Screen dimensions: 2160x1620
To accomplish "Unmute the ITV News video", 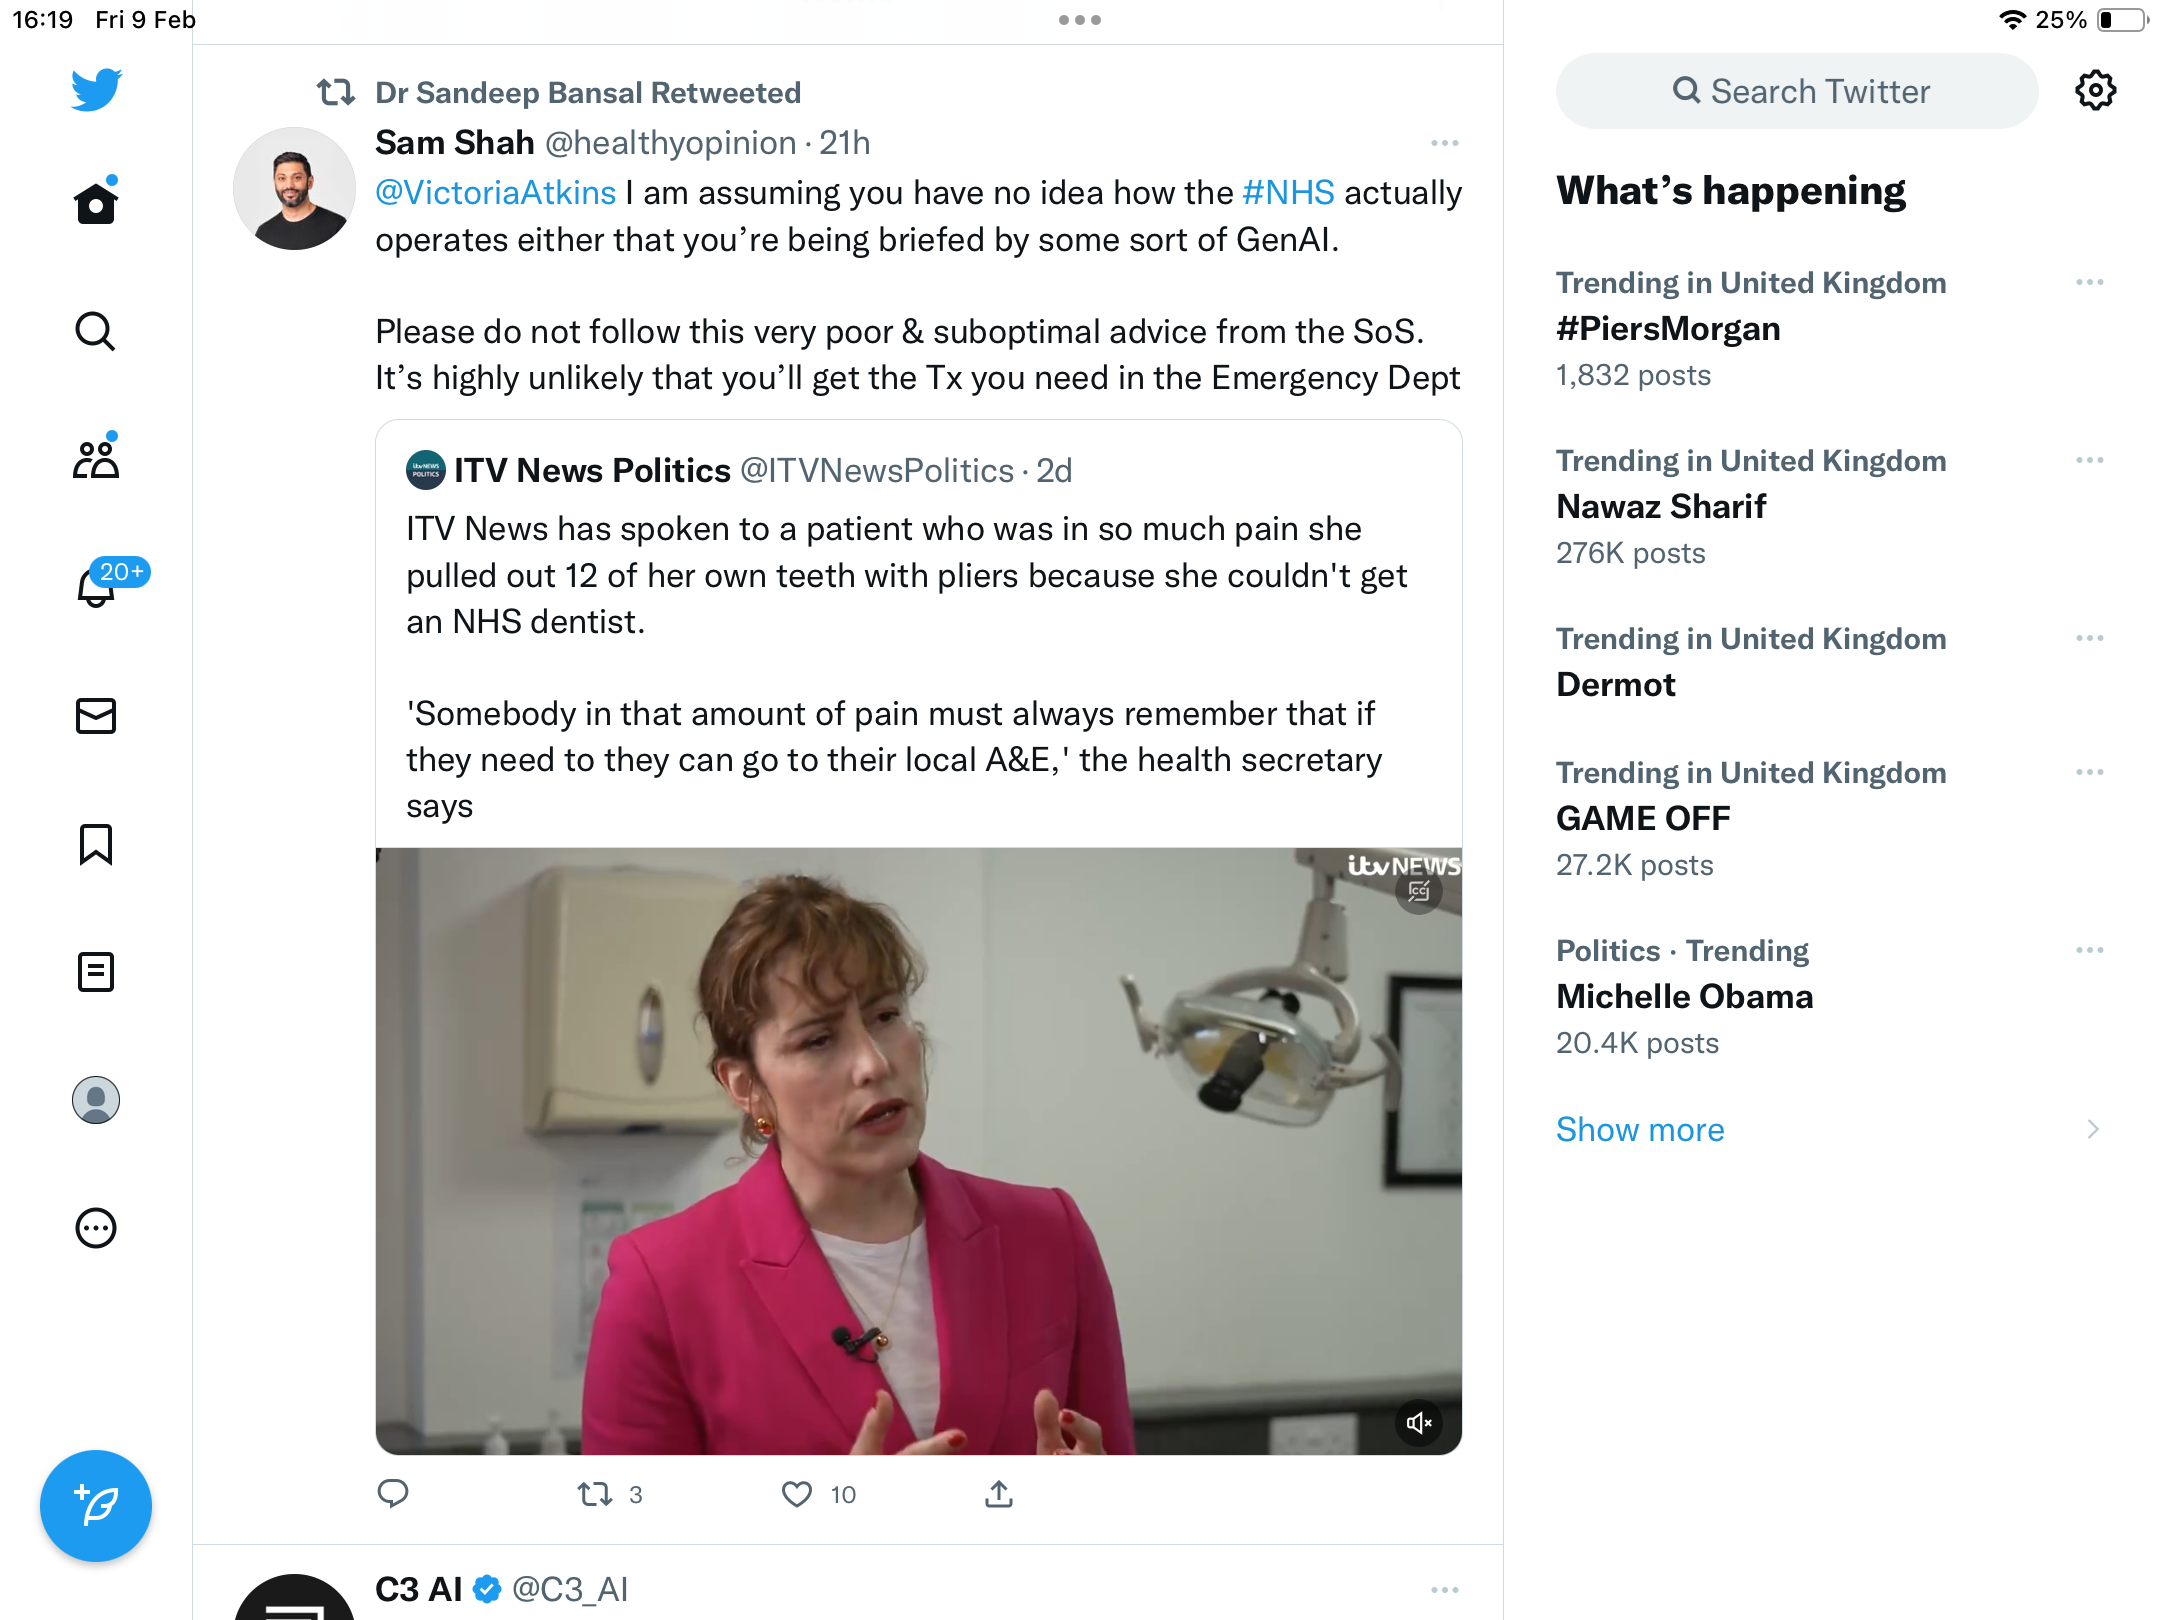I will 1419,1423.
